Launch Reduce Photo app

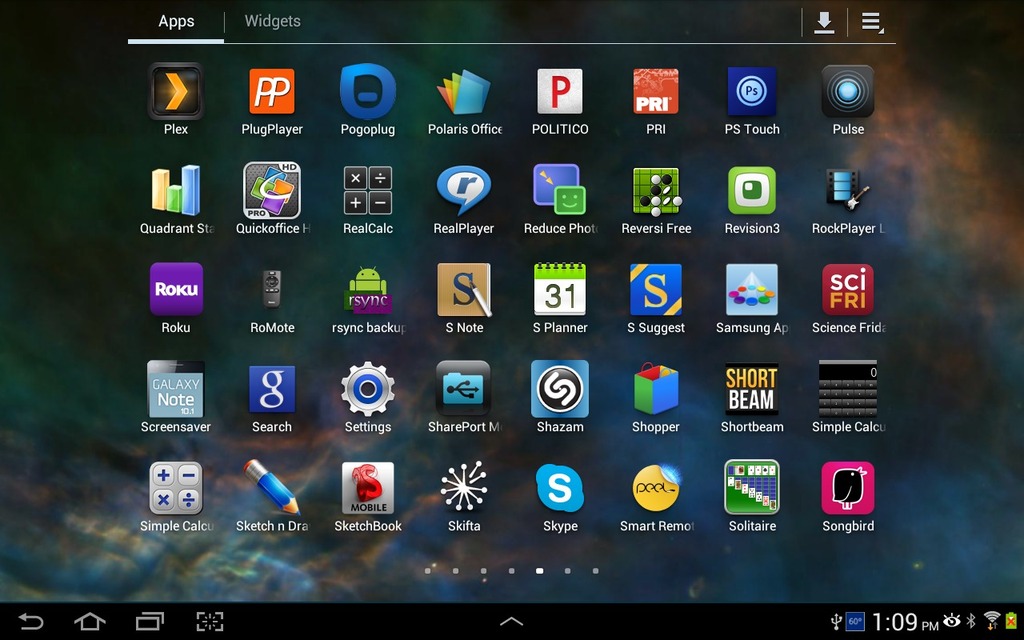560,190
